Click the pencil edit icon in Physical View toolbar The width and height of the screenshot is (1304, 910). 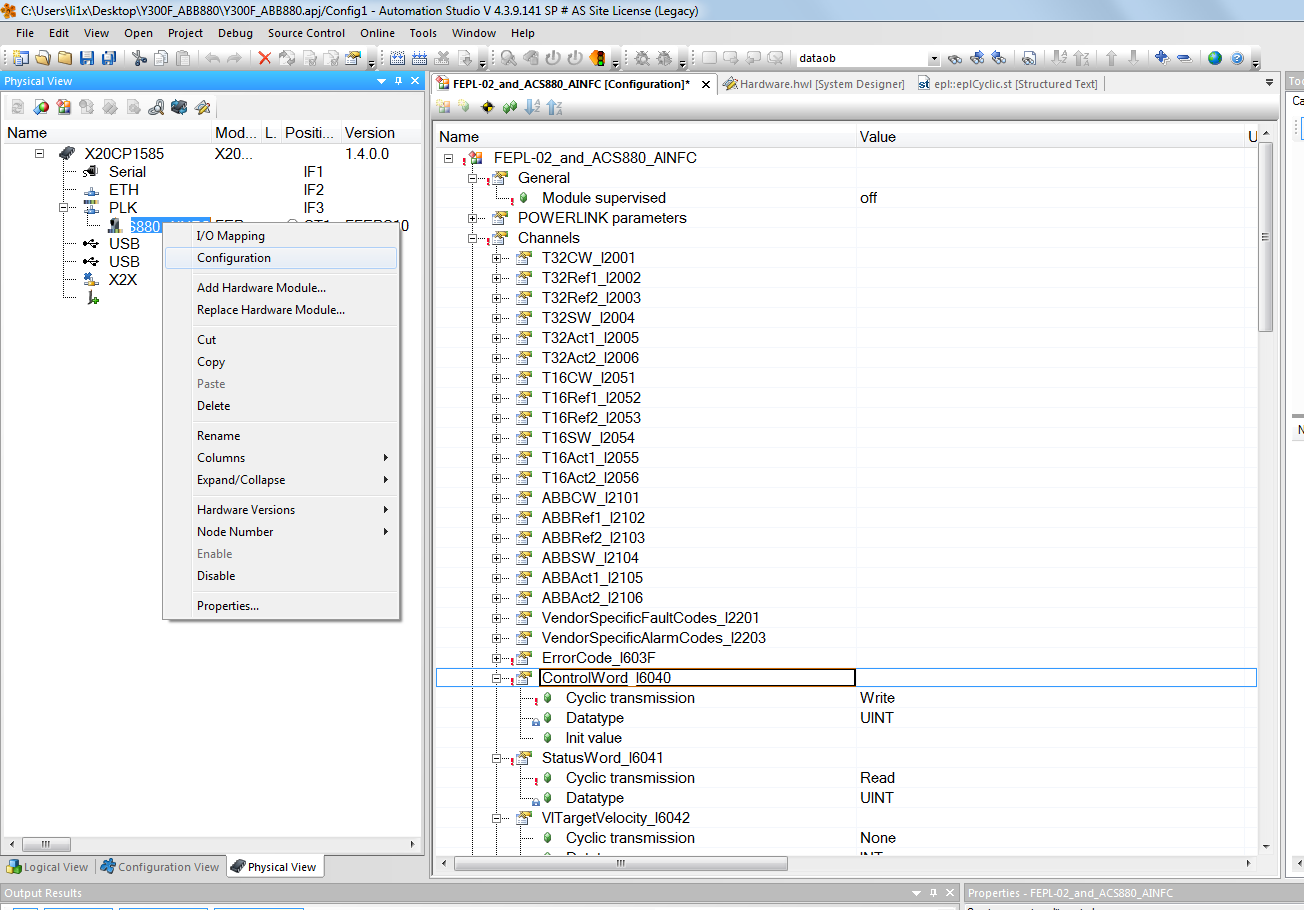tap(203, 107)
